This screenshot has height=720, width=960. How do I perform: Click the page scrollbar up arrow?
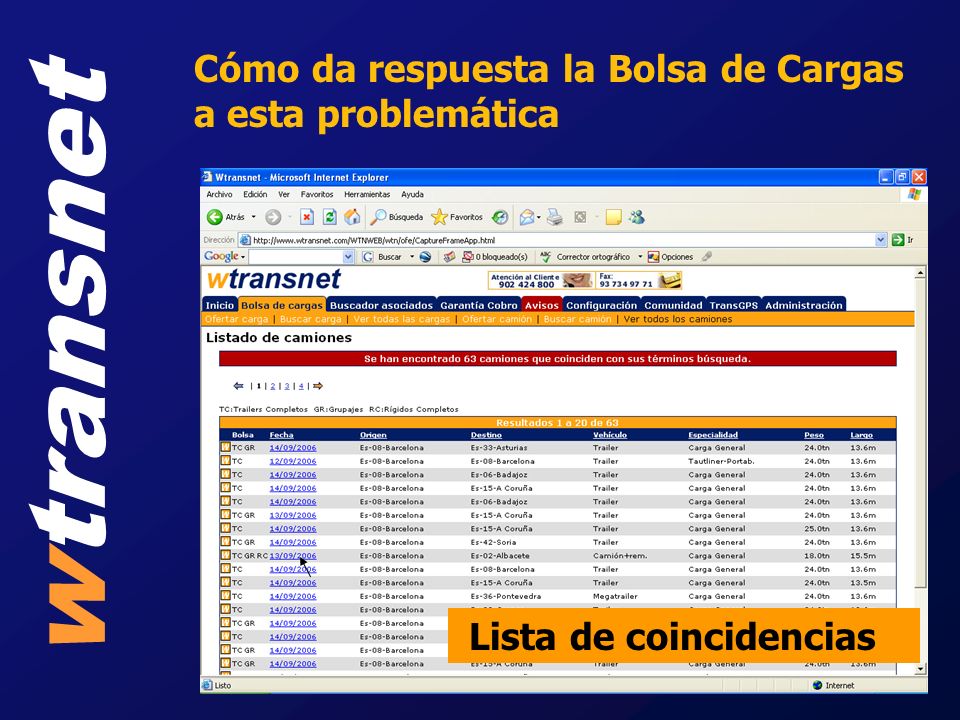click(x=920, y=273)
